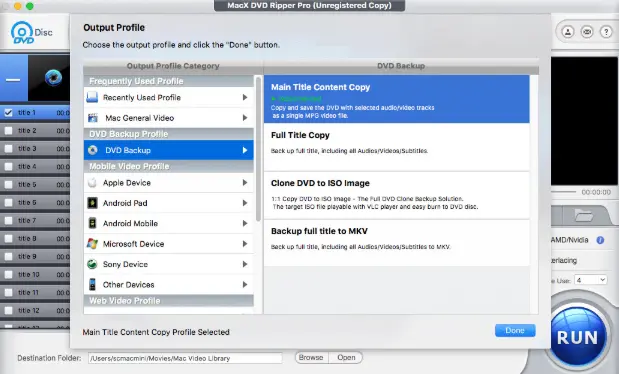Click the Destination Folder path field
The image size is (619, 374).
point(185,359)
